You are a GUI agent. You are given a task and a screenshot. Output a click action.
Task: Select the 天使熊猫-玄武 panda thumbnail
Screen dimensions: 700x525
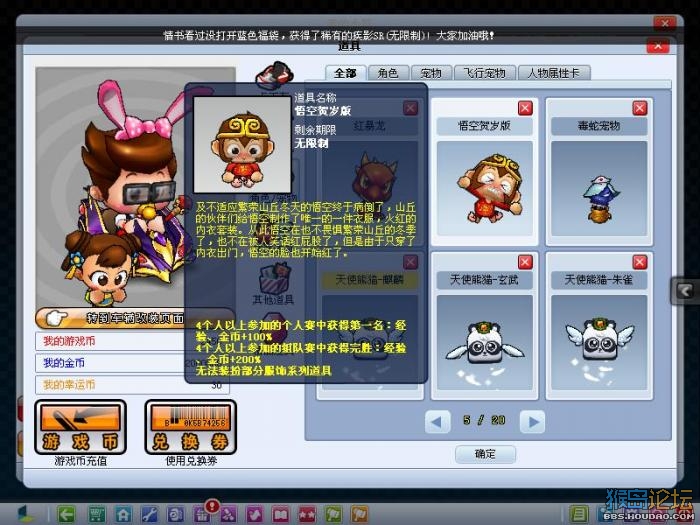click(x=485, y=342)
